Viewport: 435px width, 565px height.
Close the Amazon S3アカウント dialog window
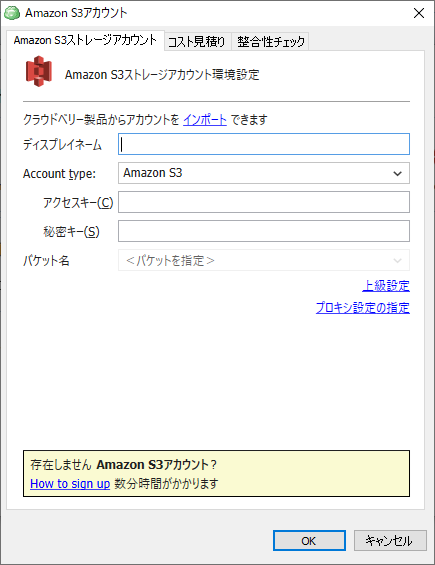419,13
